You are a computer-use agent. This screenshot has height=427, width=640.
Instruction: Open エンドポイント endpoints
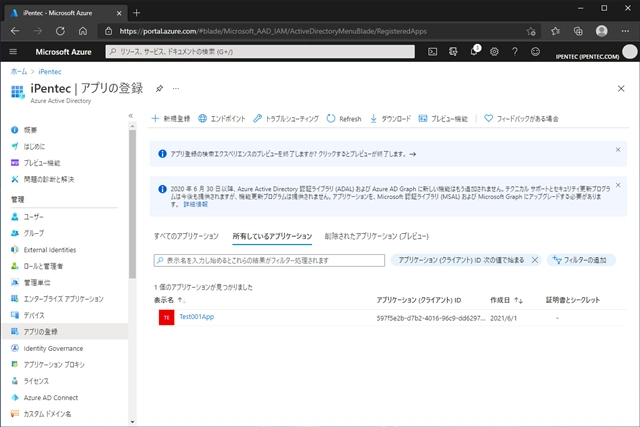pyautogui.click(x=222, y=119)
